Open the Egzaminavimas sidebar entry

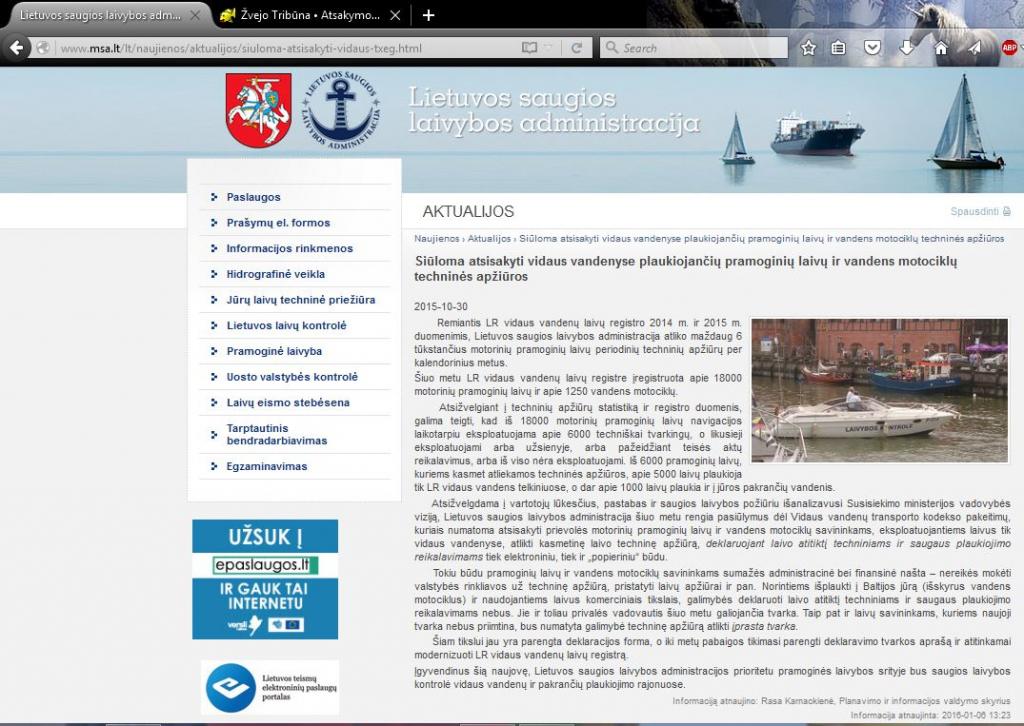tap(266, 466)
